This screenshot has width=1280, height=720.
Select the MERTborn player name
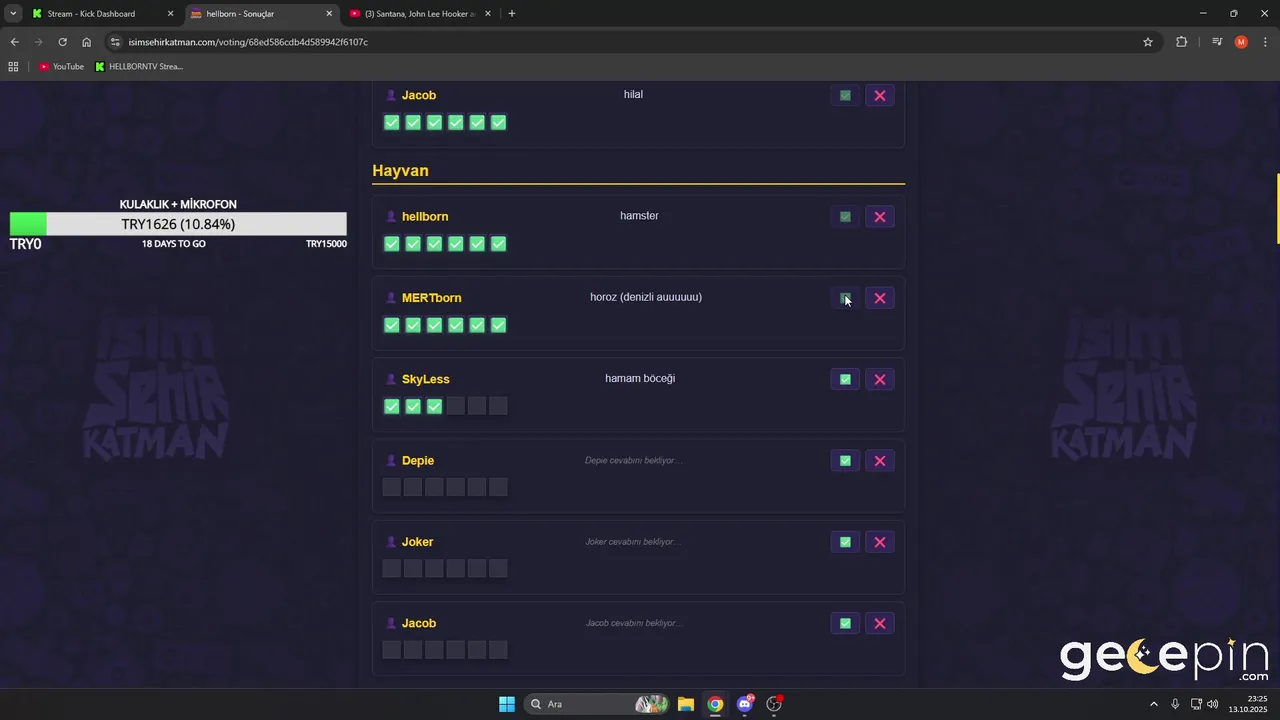coord(431,298)
